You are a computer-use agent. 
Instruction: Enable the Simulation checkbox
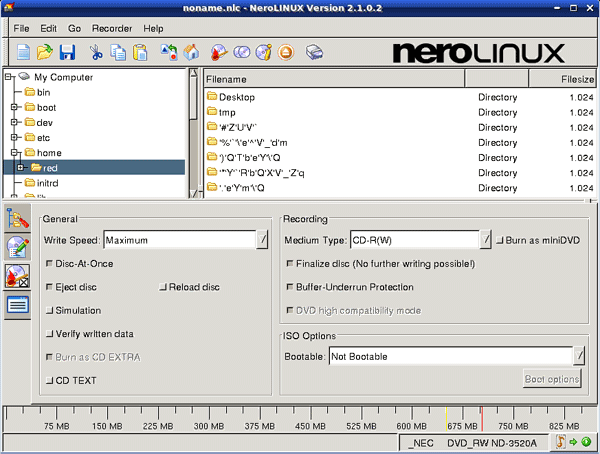(x=49, y=310)
